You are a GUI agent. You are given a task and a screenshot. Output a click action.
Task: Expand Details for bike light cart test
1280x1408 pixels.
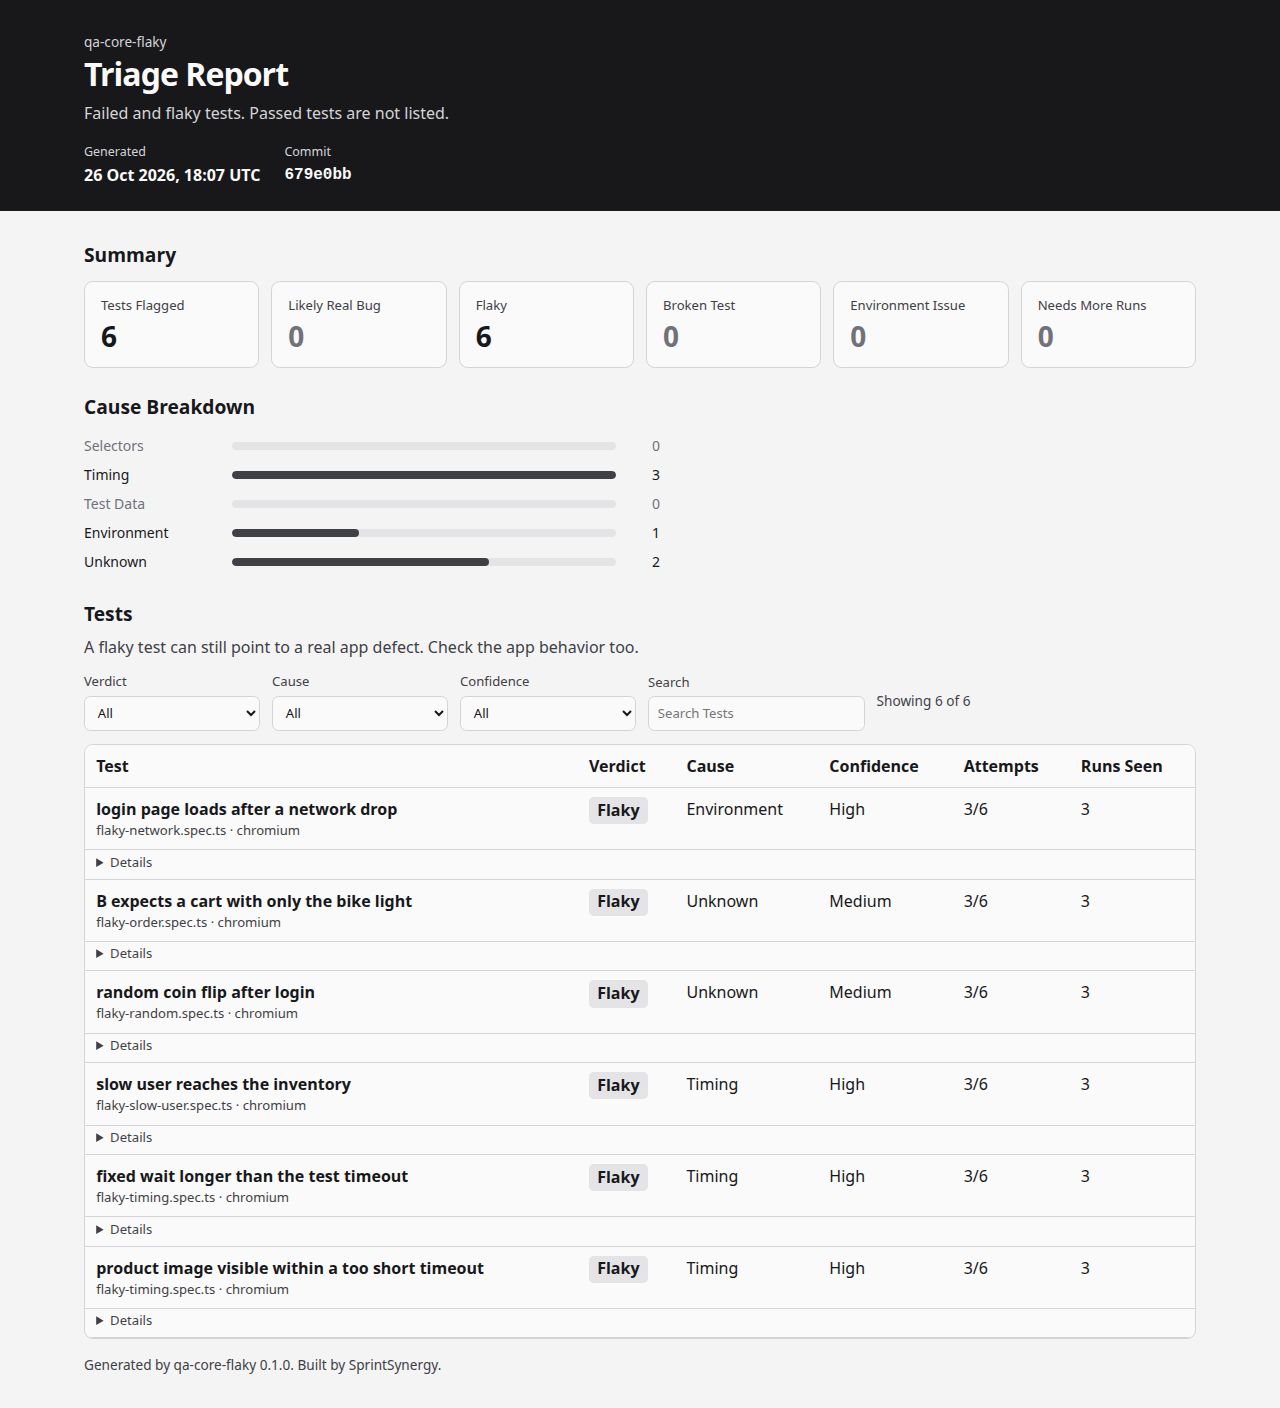[x=124, y=954]
